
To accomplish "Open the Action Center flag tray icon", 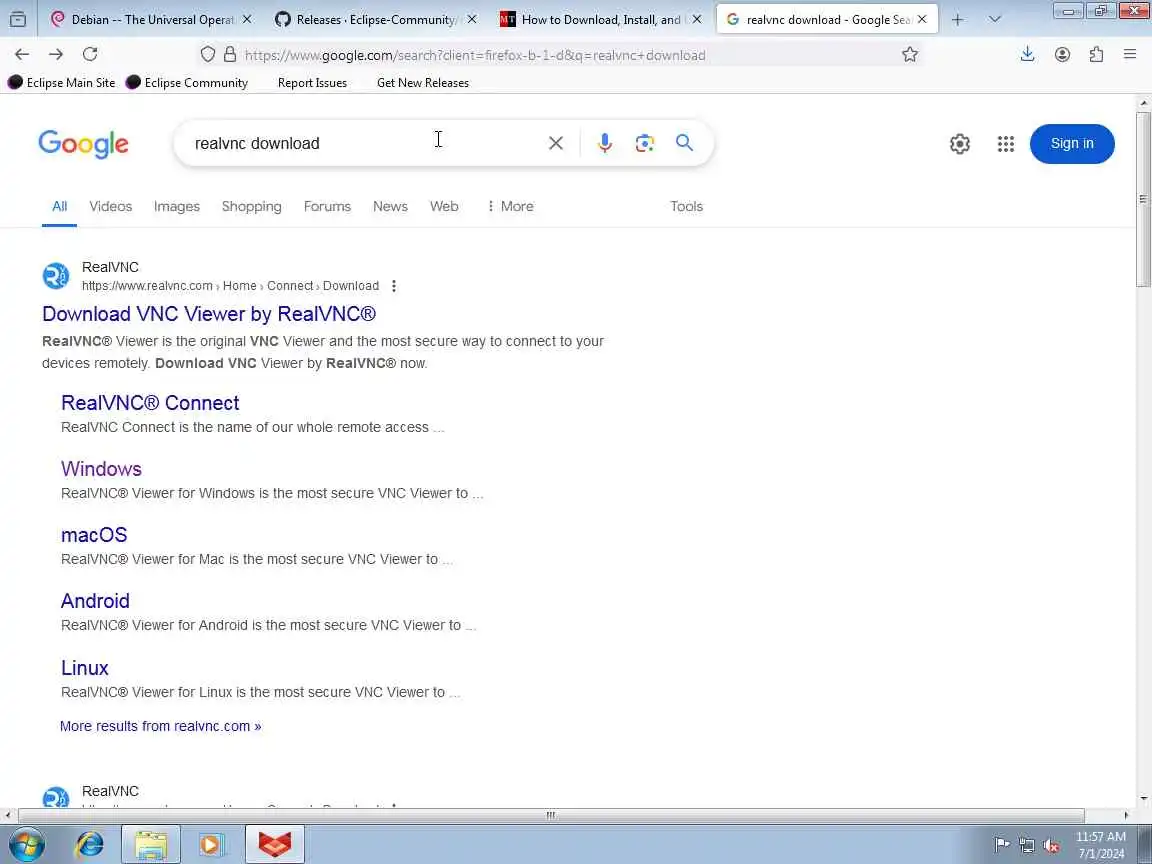I will [x=1001, y=846].
